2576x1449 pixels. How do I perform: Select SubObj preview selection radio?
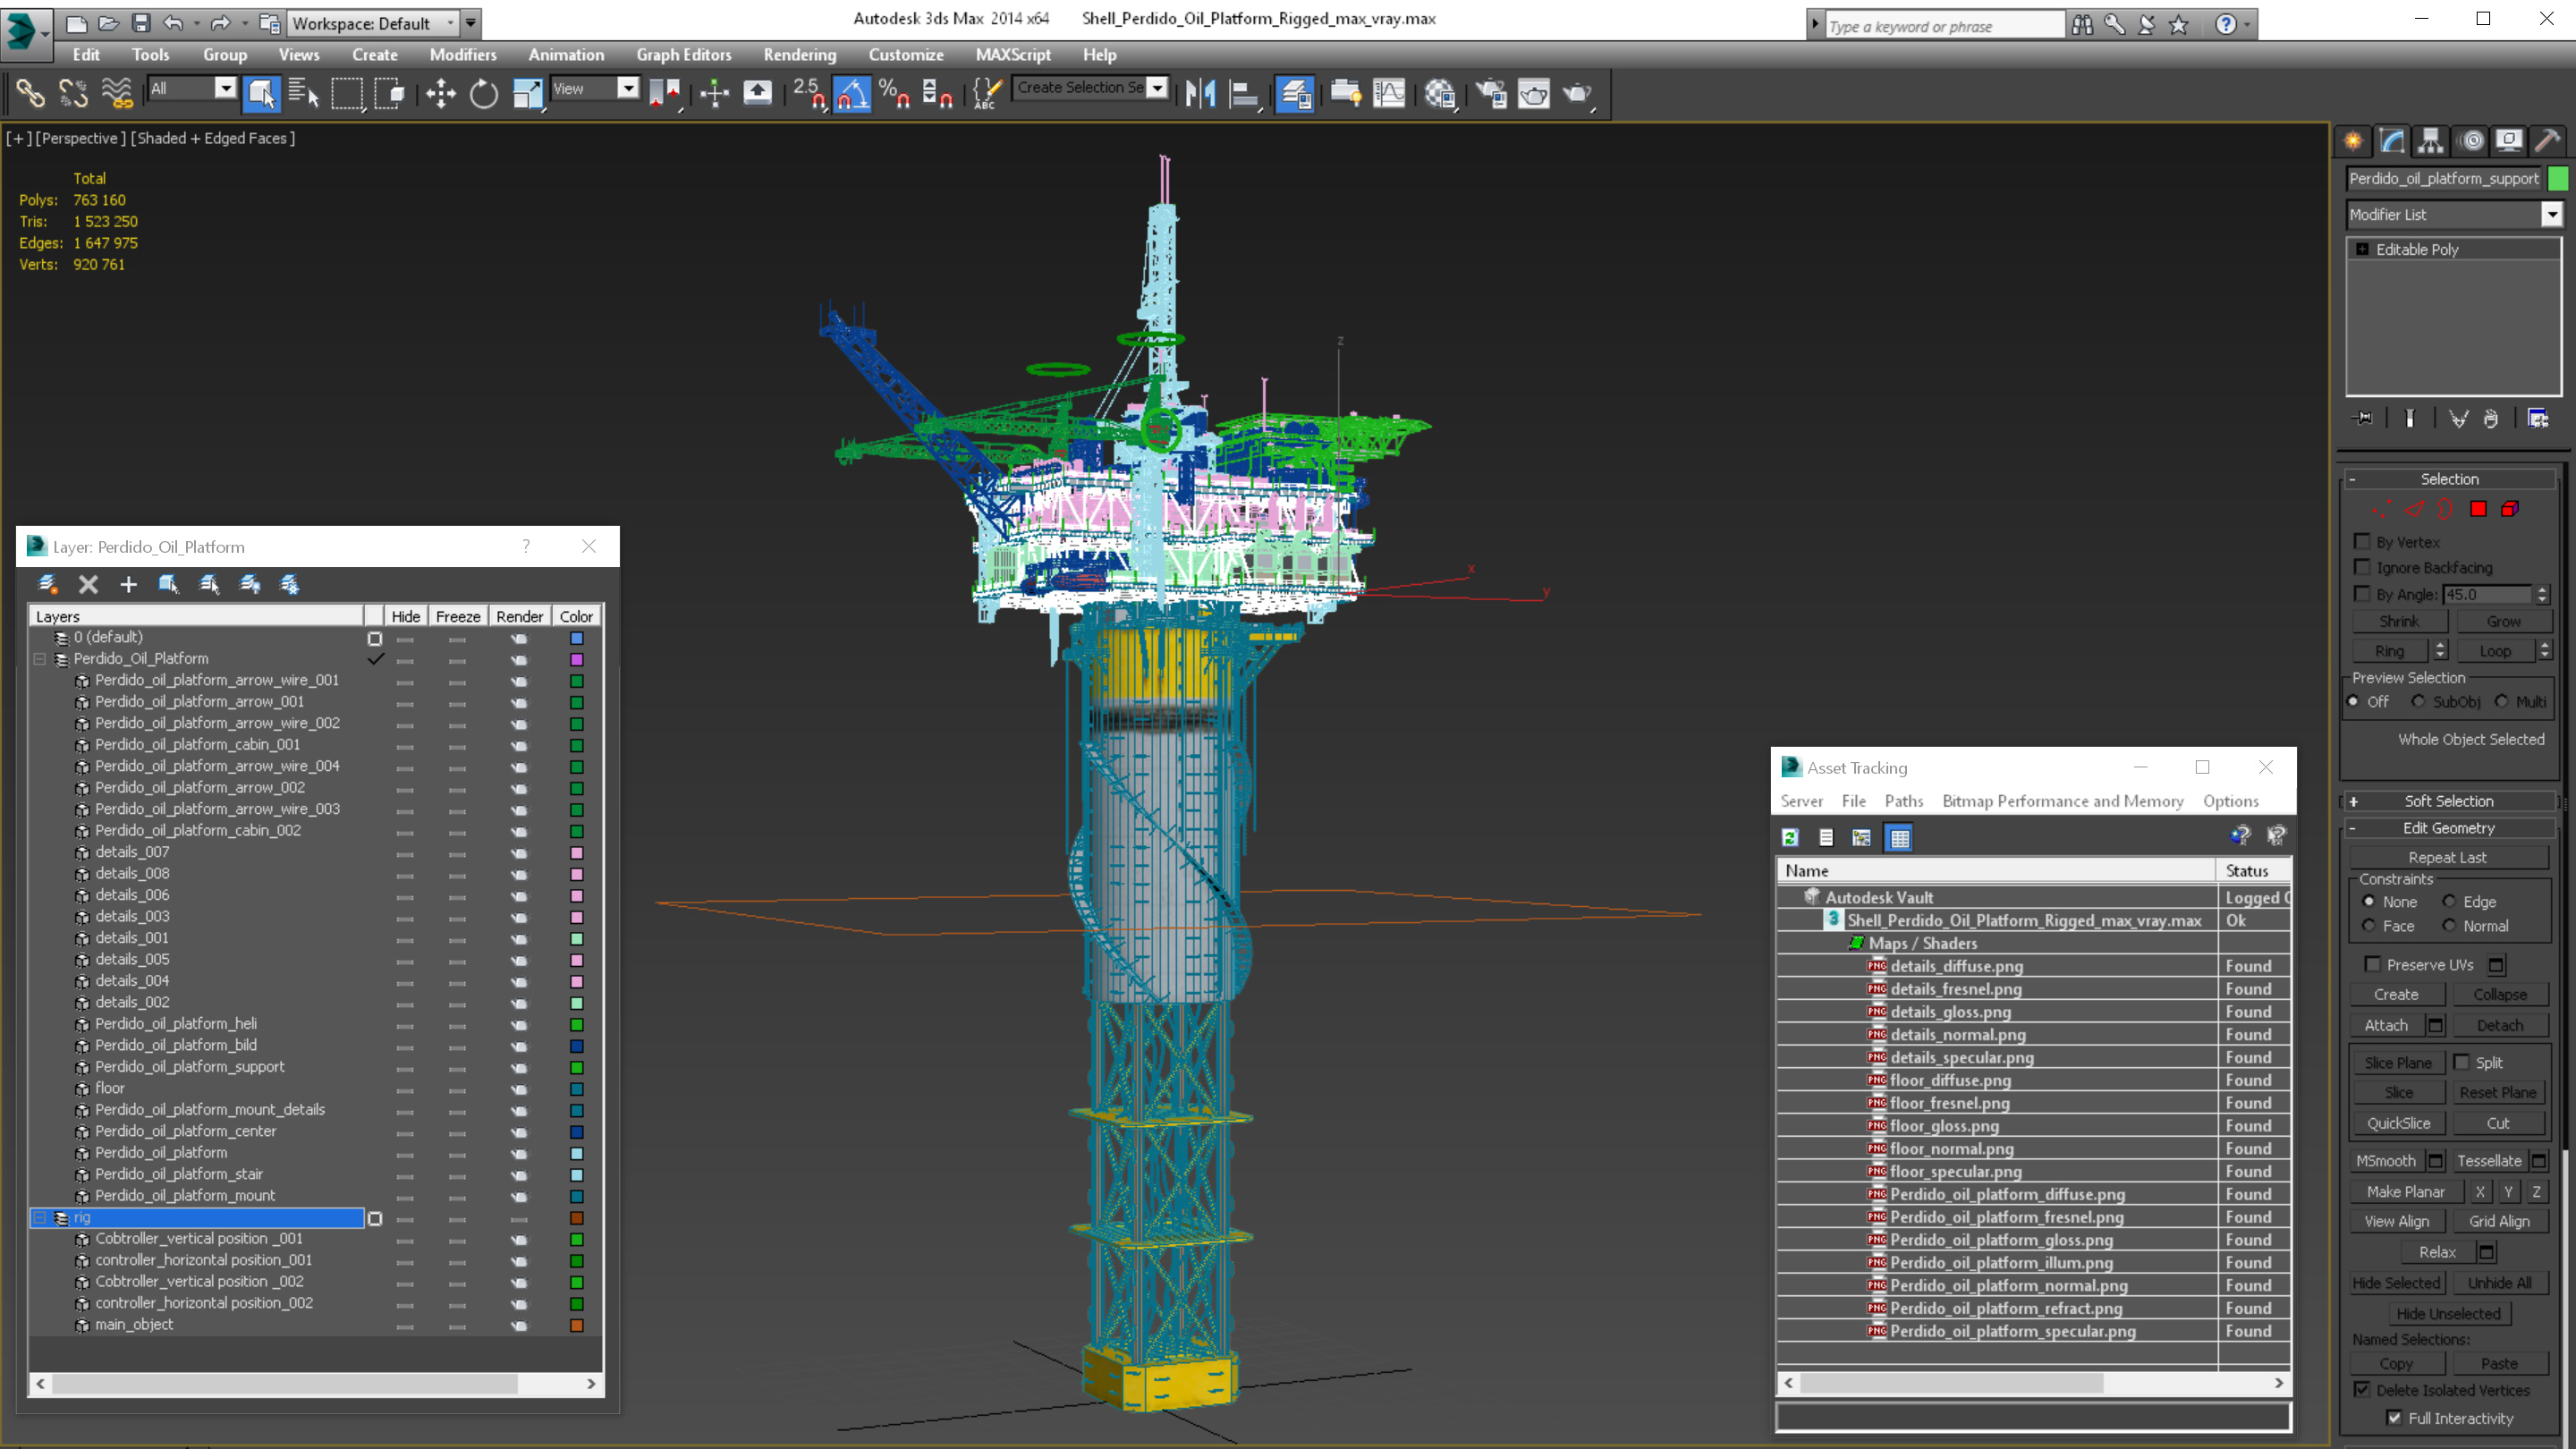(2418, 701)
